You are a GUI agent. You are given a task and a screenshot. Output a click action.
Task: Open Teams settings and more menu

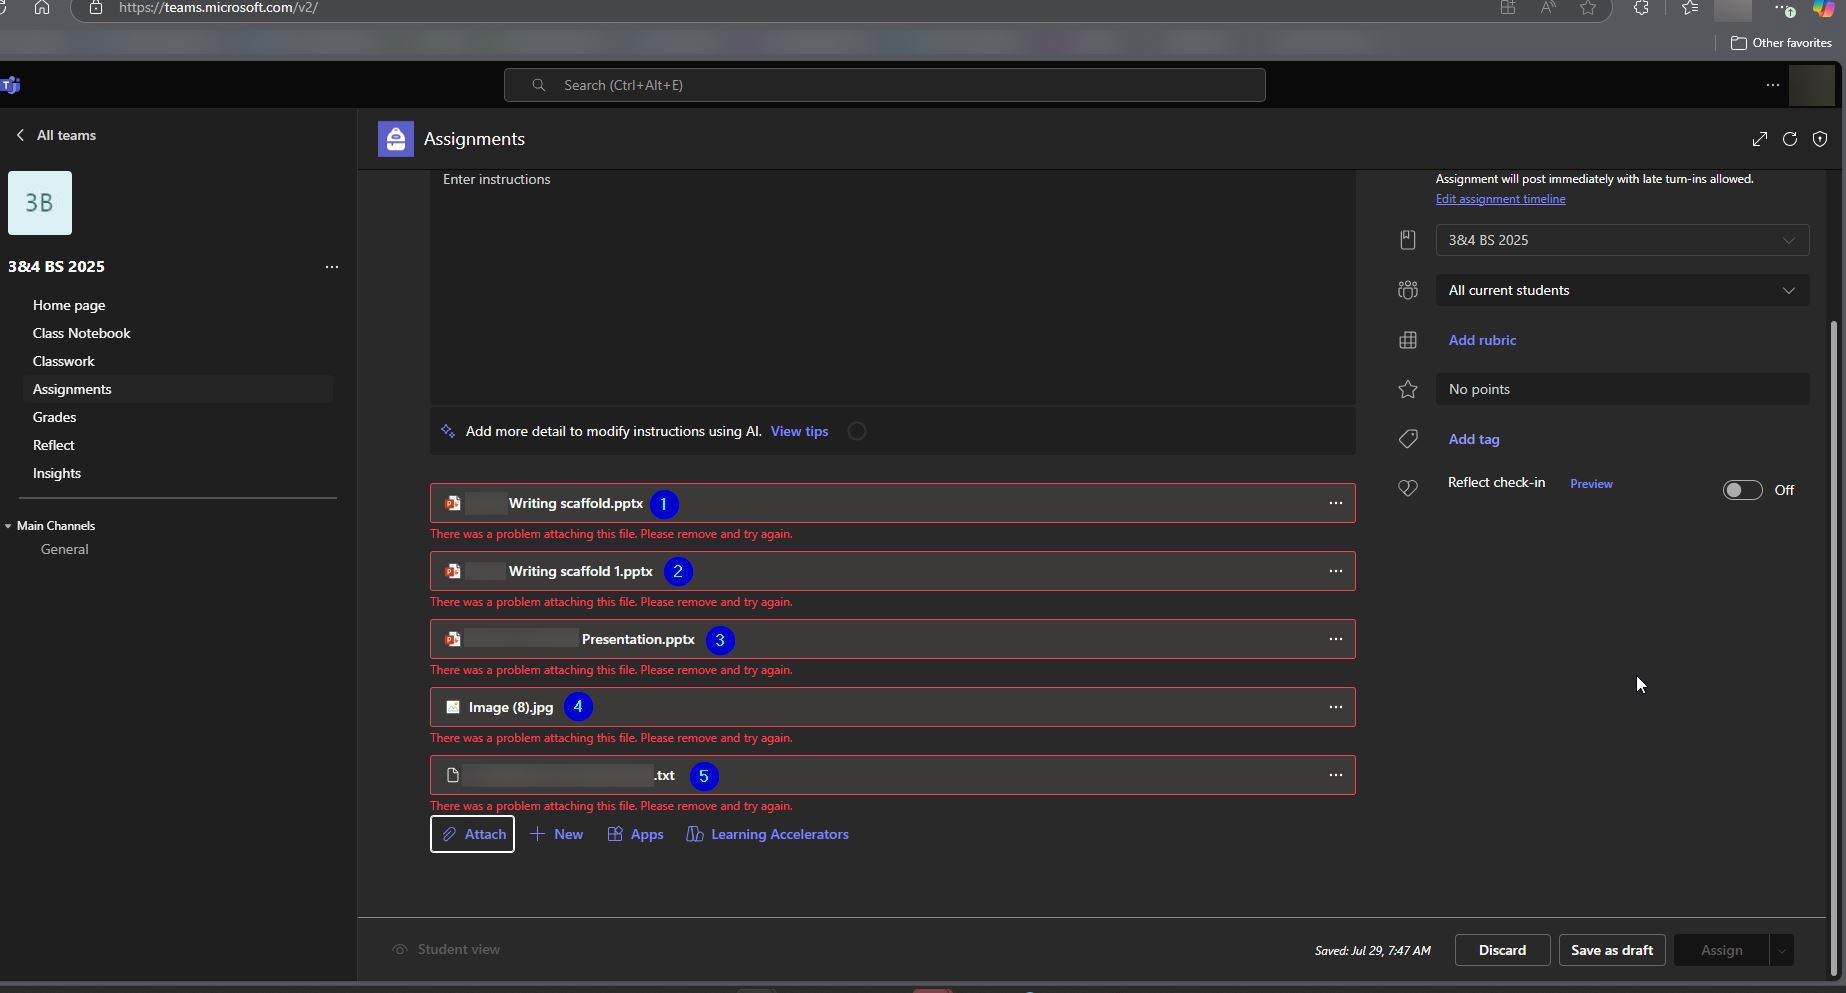pyautogui.click(x=1773, y=85)
